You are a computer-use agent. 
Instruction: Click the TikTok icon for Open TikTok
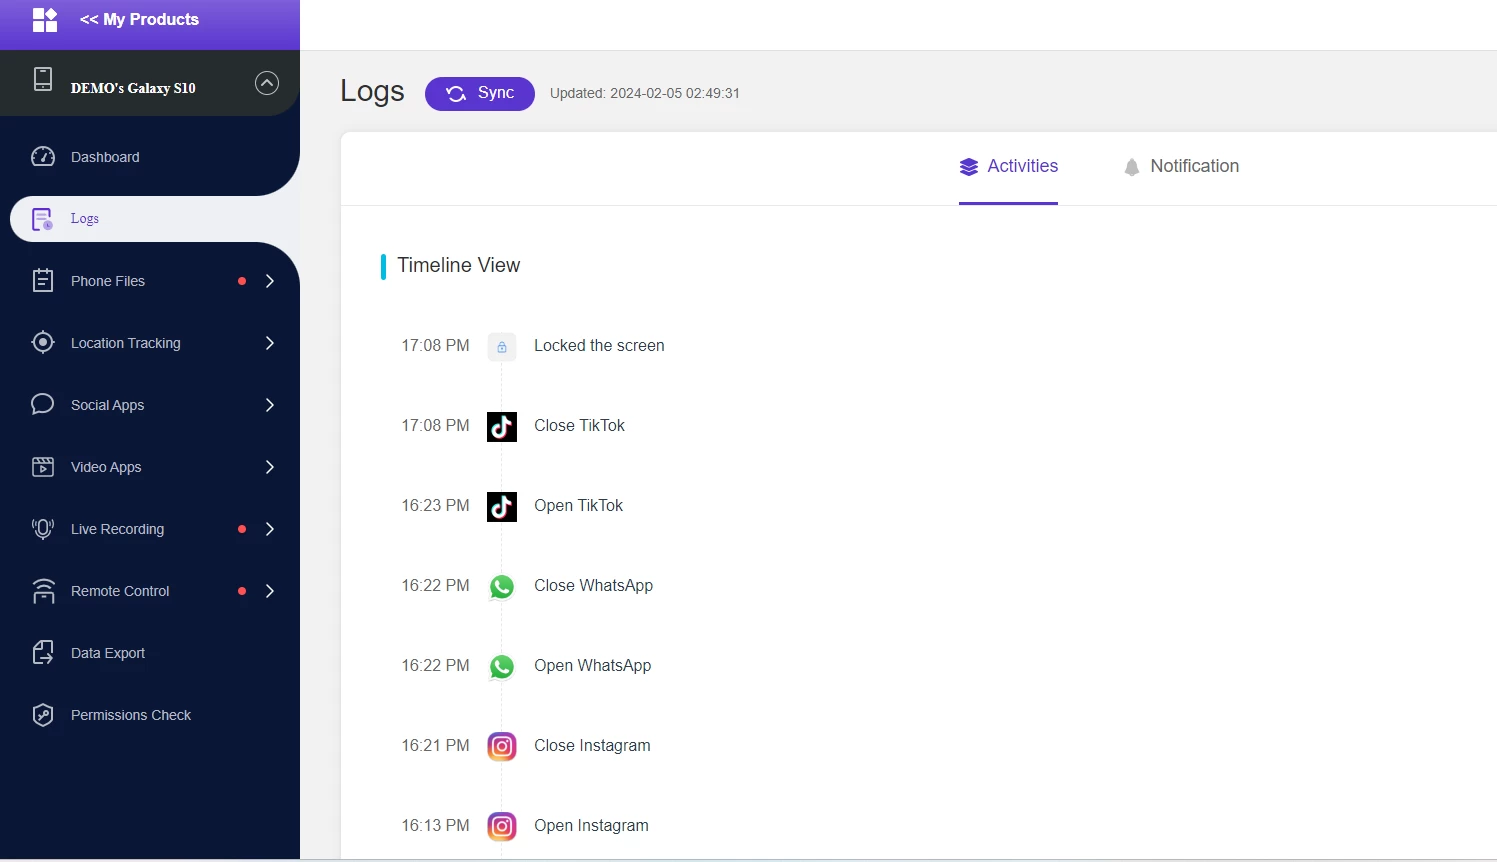(502, 507)
